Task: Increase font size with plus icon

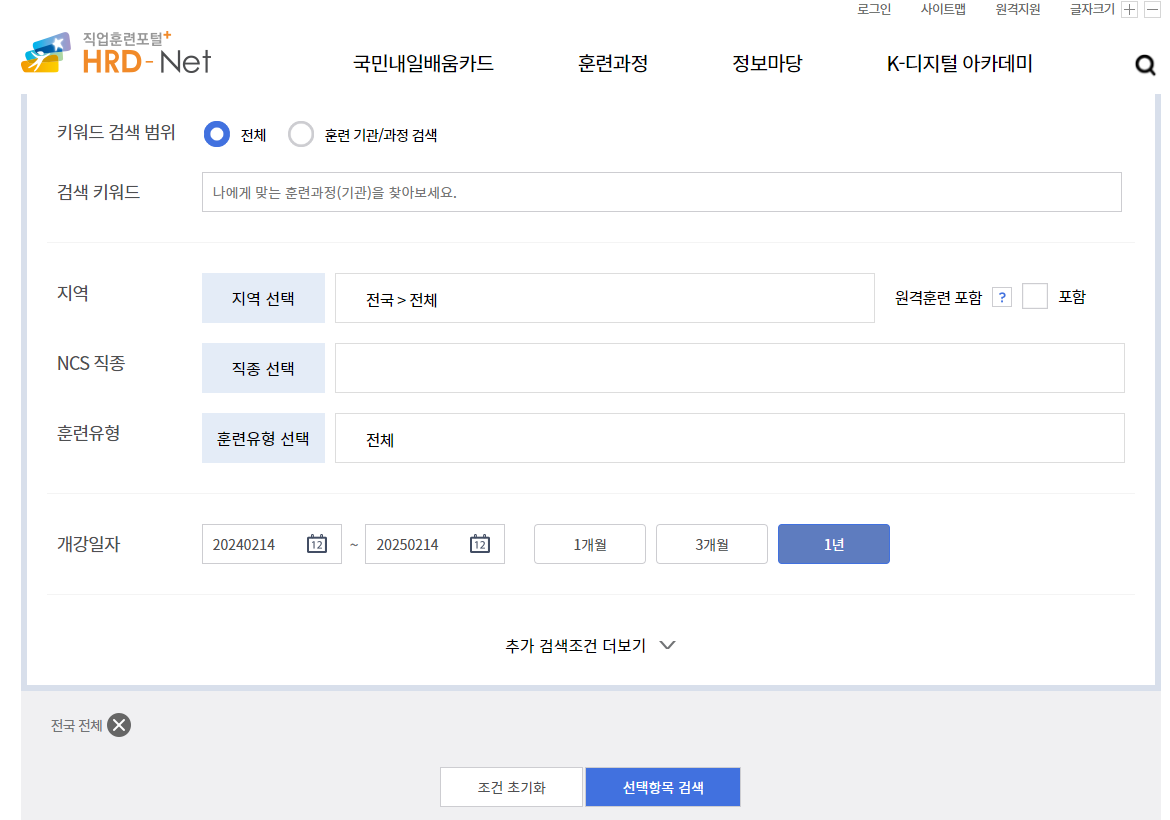Action: click(1129, 10)
